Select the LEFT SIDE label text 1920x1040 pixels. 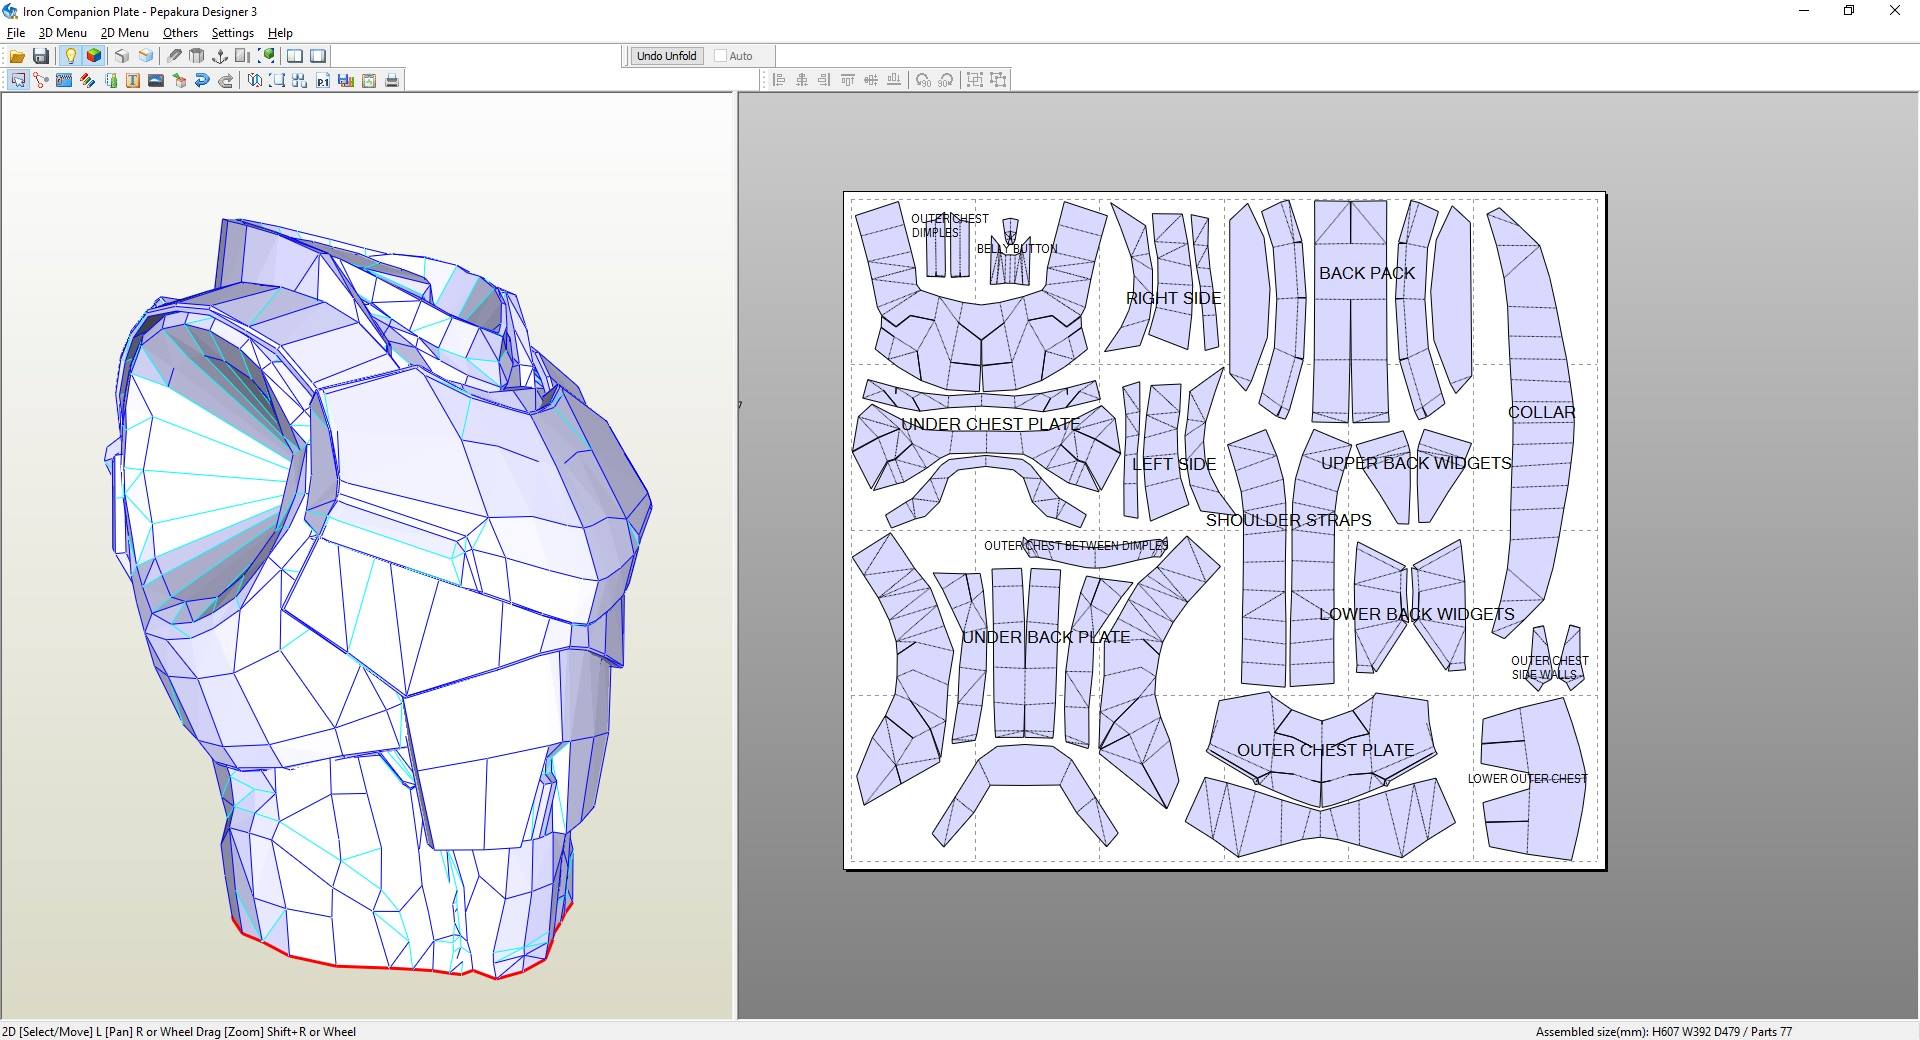click(1174, 464)
